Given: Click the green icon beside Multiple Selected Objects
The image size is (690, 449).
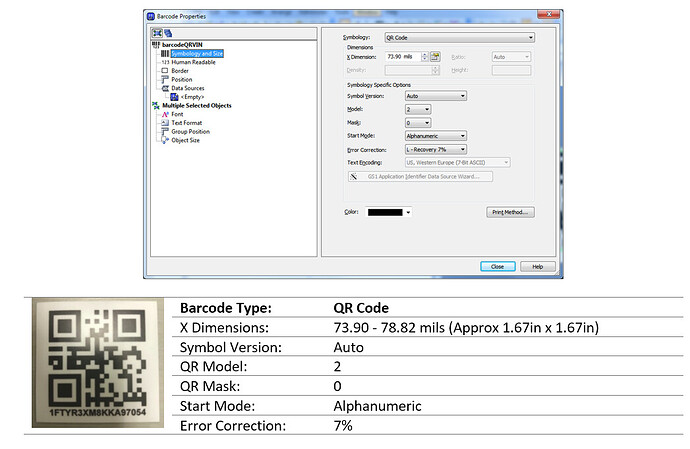Looking at the screenshot, I should (156, 106).
